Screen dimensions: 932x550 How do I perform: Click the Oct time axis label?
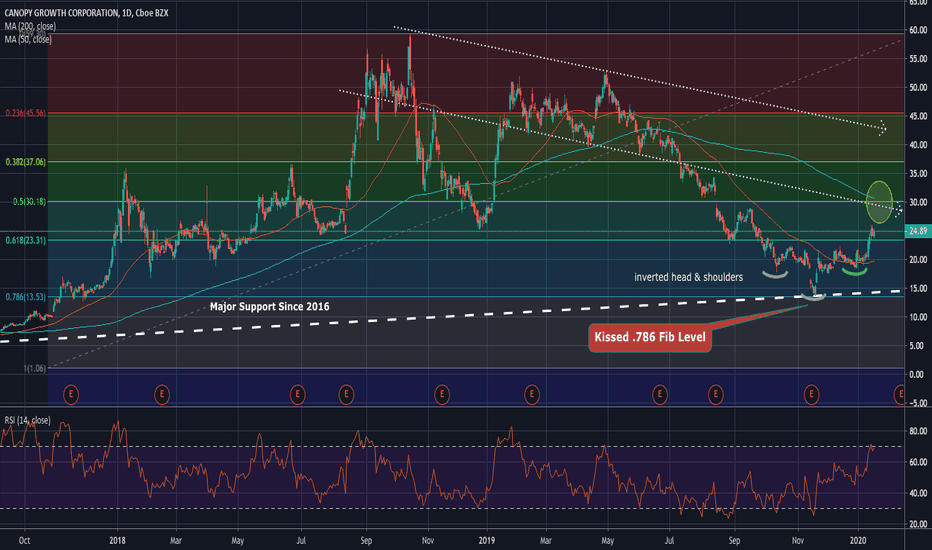point(24,540)
